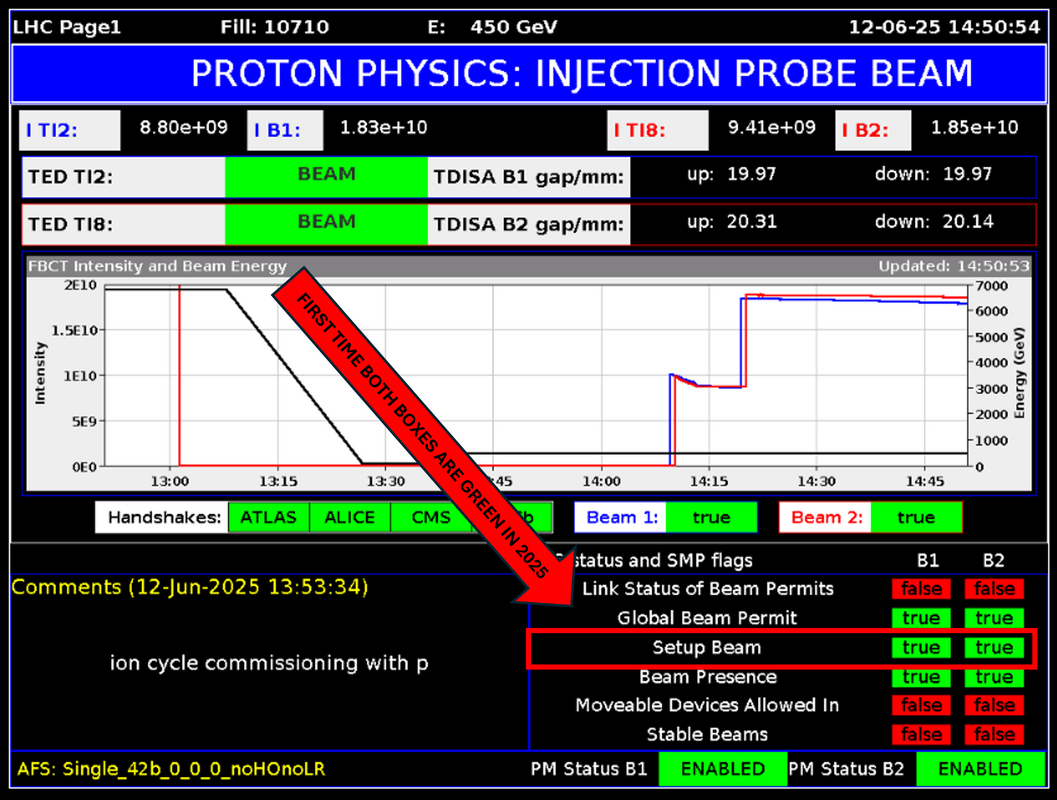This screenshot has width=1057, height=800.
Task: Click the PROTON PHYSICS: INJECTION PROBE BEAM banner
Action: coord(529,73)
